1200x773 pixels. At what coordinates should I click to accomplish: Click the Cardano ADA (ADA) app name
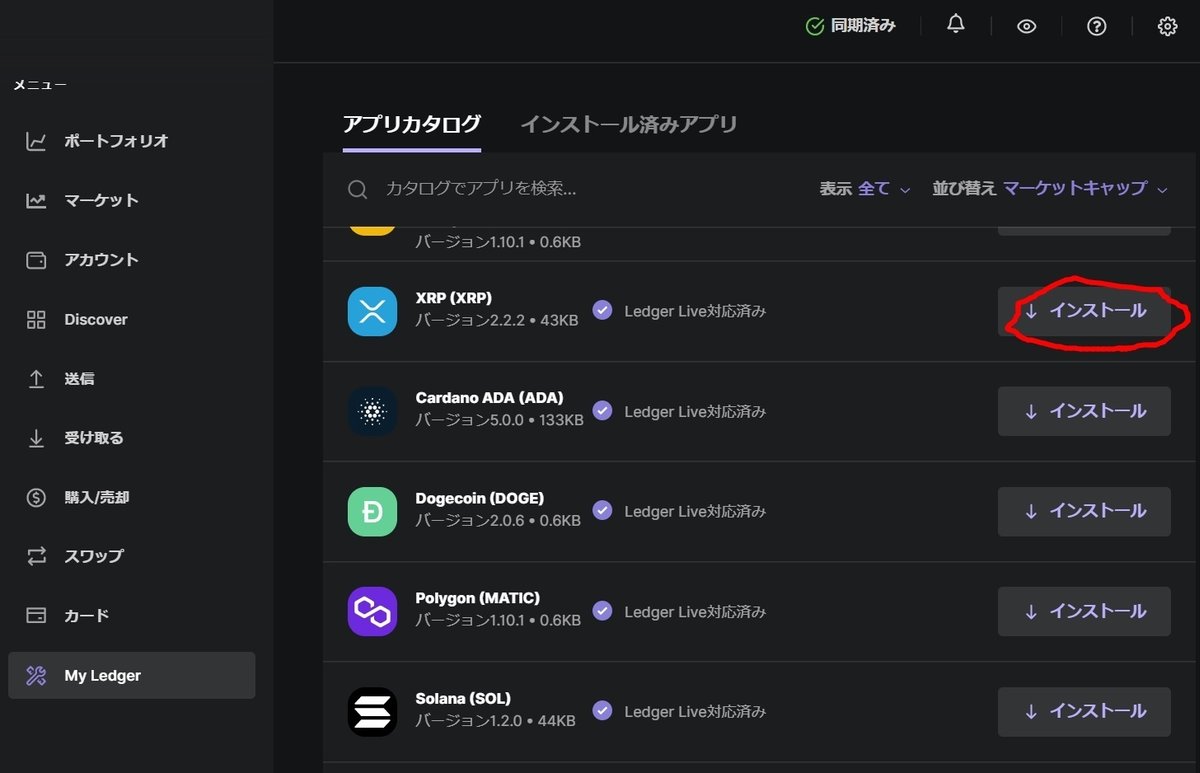489,398
